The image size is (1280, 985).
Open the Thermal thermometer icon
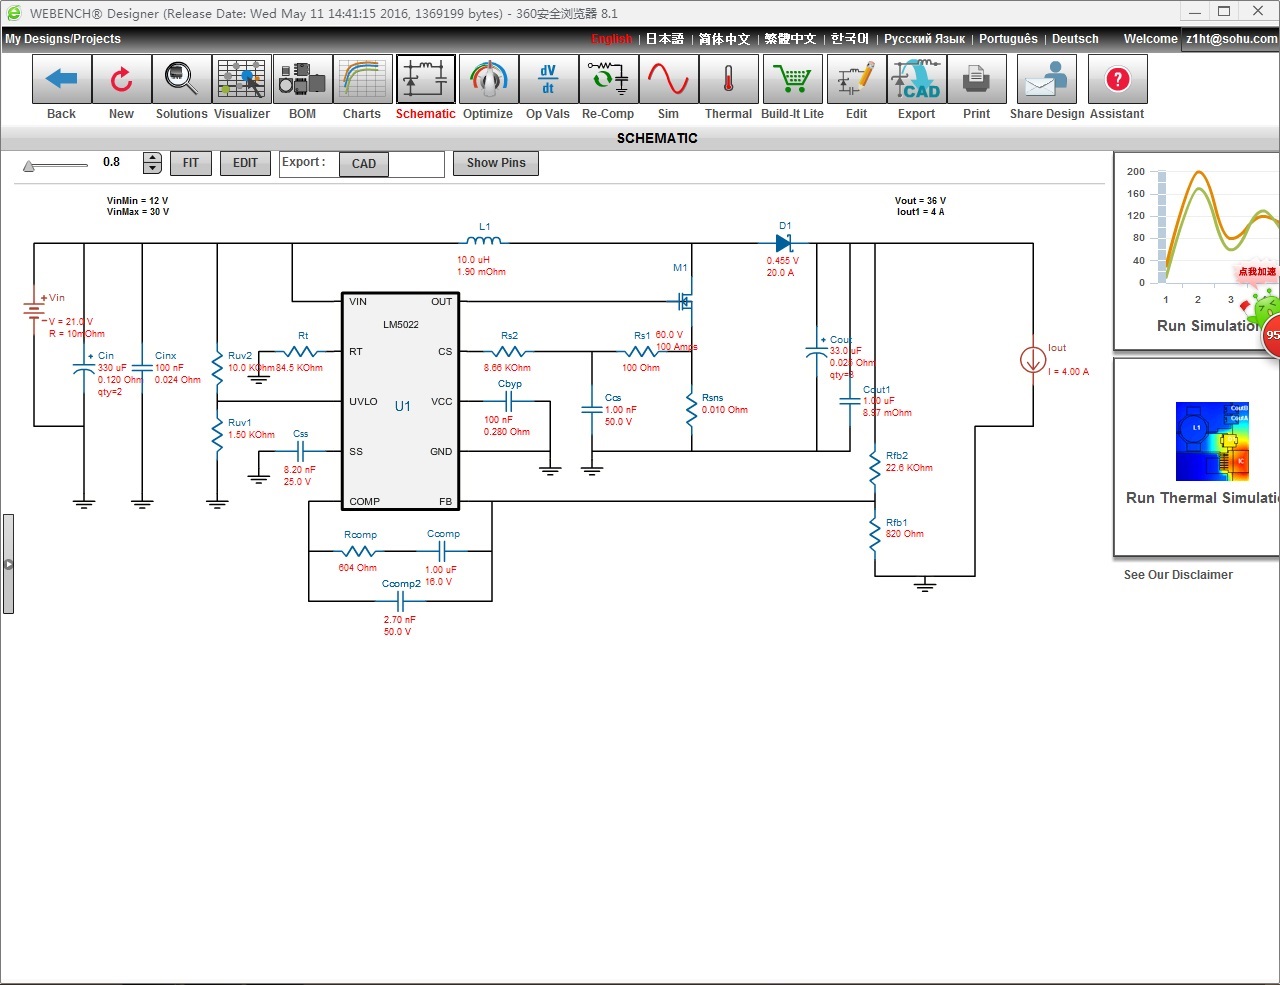728,80
